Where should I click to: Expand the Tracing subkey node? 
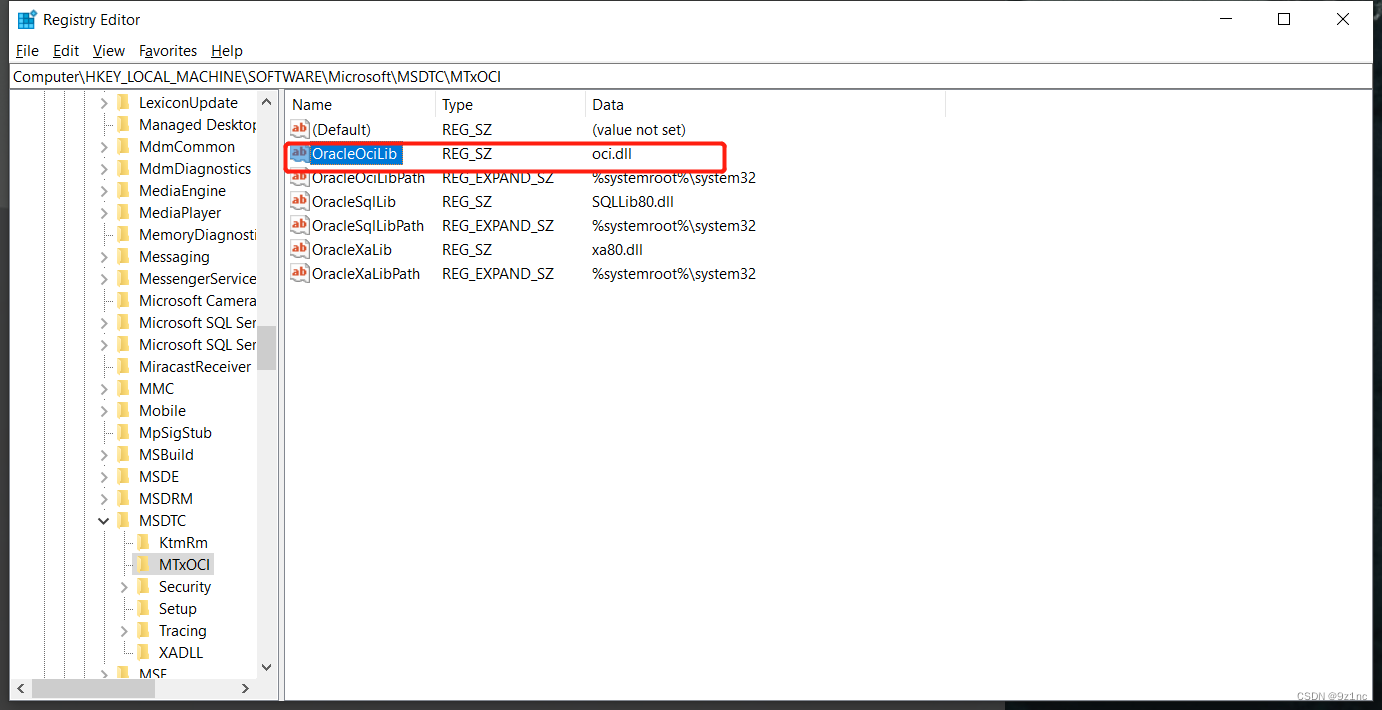tap(124, 631)
